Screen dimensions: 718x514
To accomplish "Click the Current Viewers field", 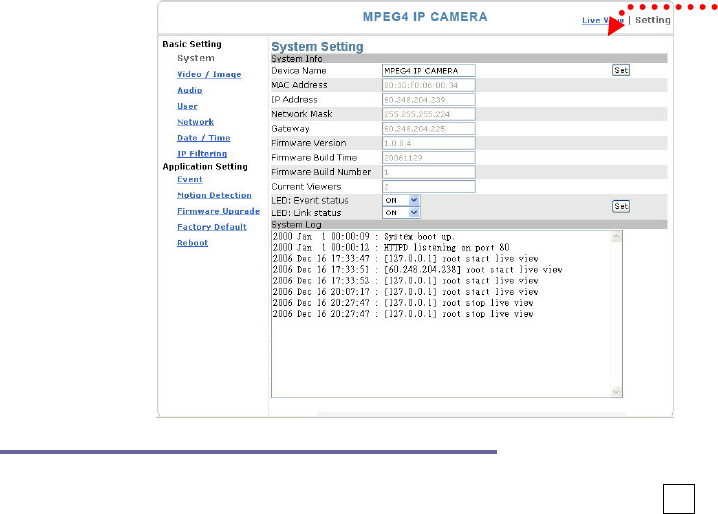I will tap(429, 186).
